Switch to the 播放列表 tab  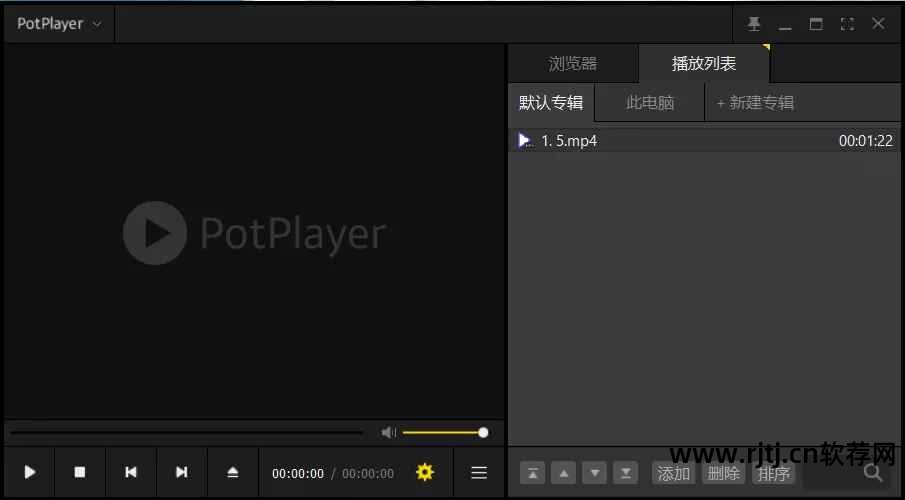pyautogui.click(x=704, y=64)
